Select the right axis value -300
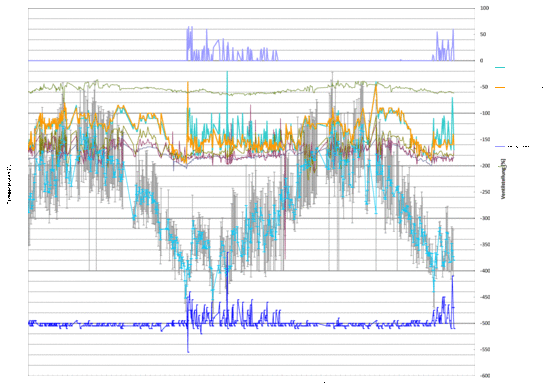 [485, 218]
